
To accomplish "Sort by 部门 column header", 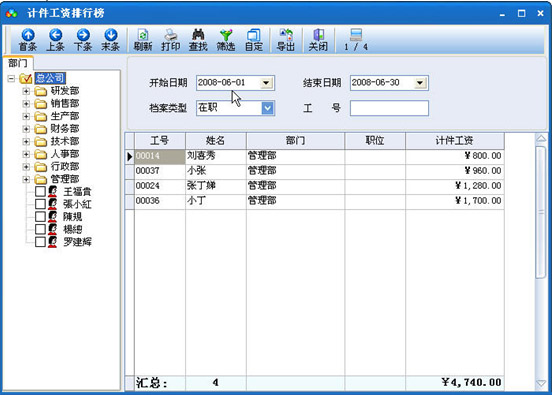I will (296, 141).
